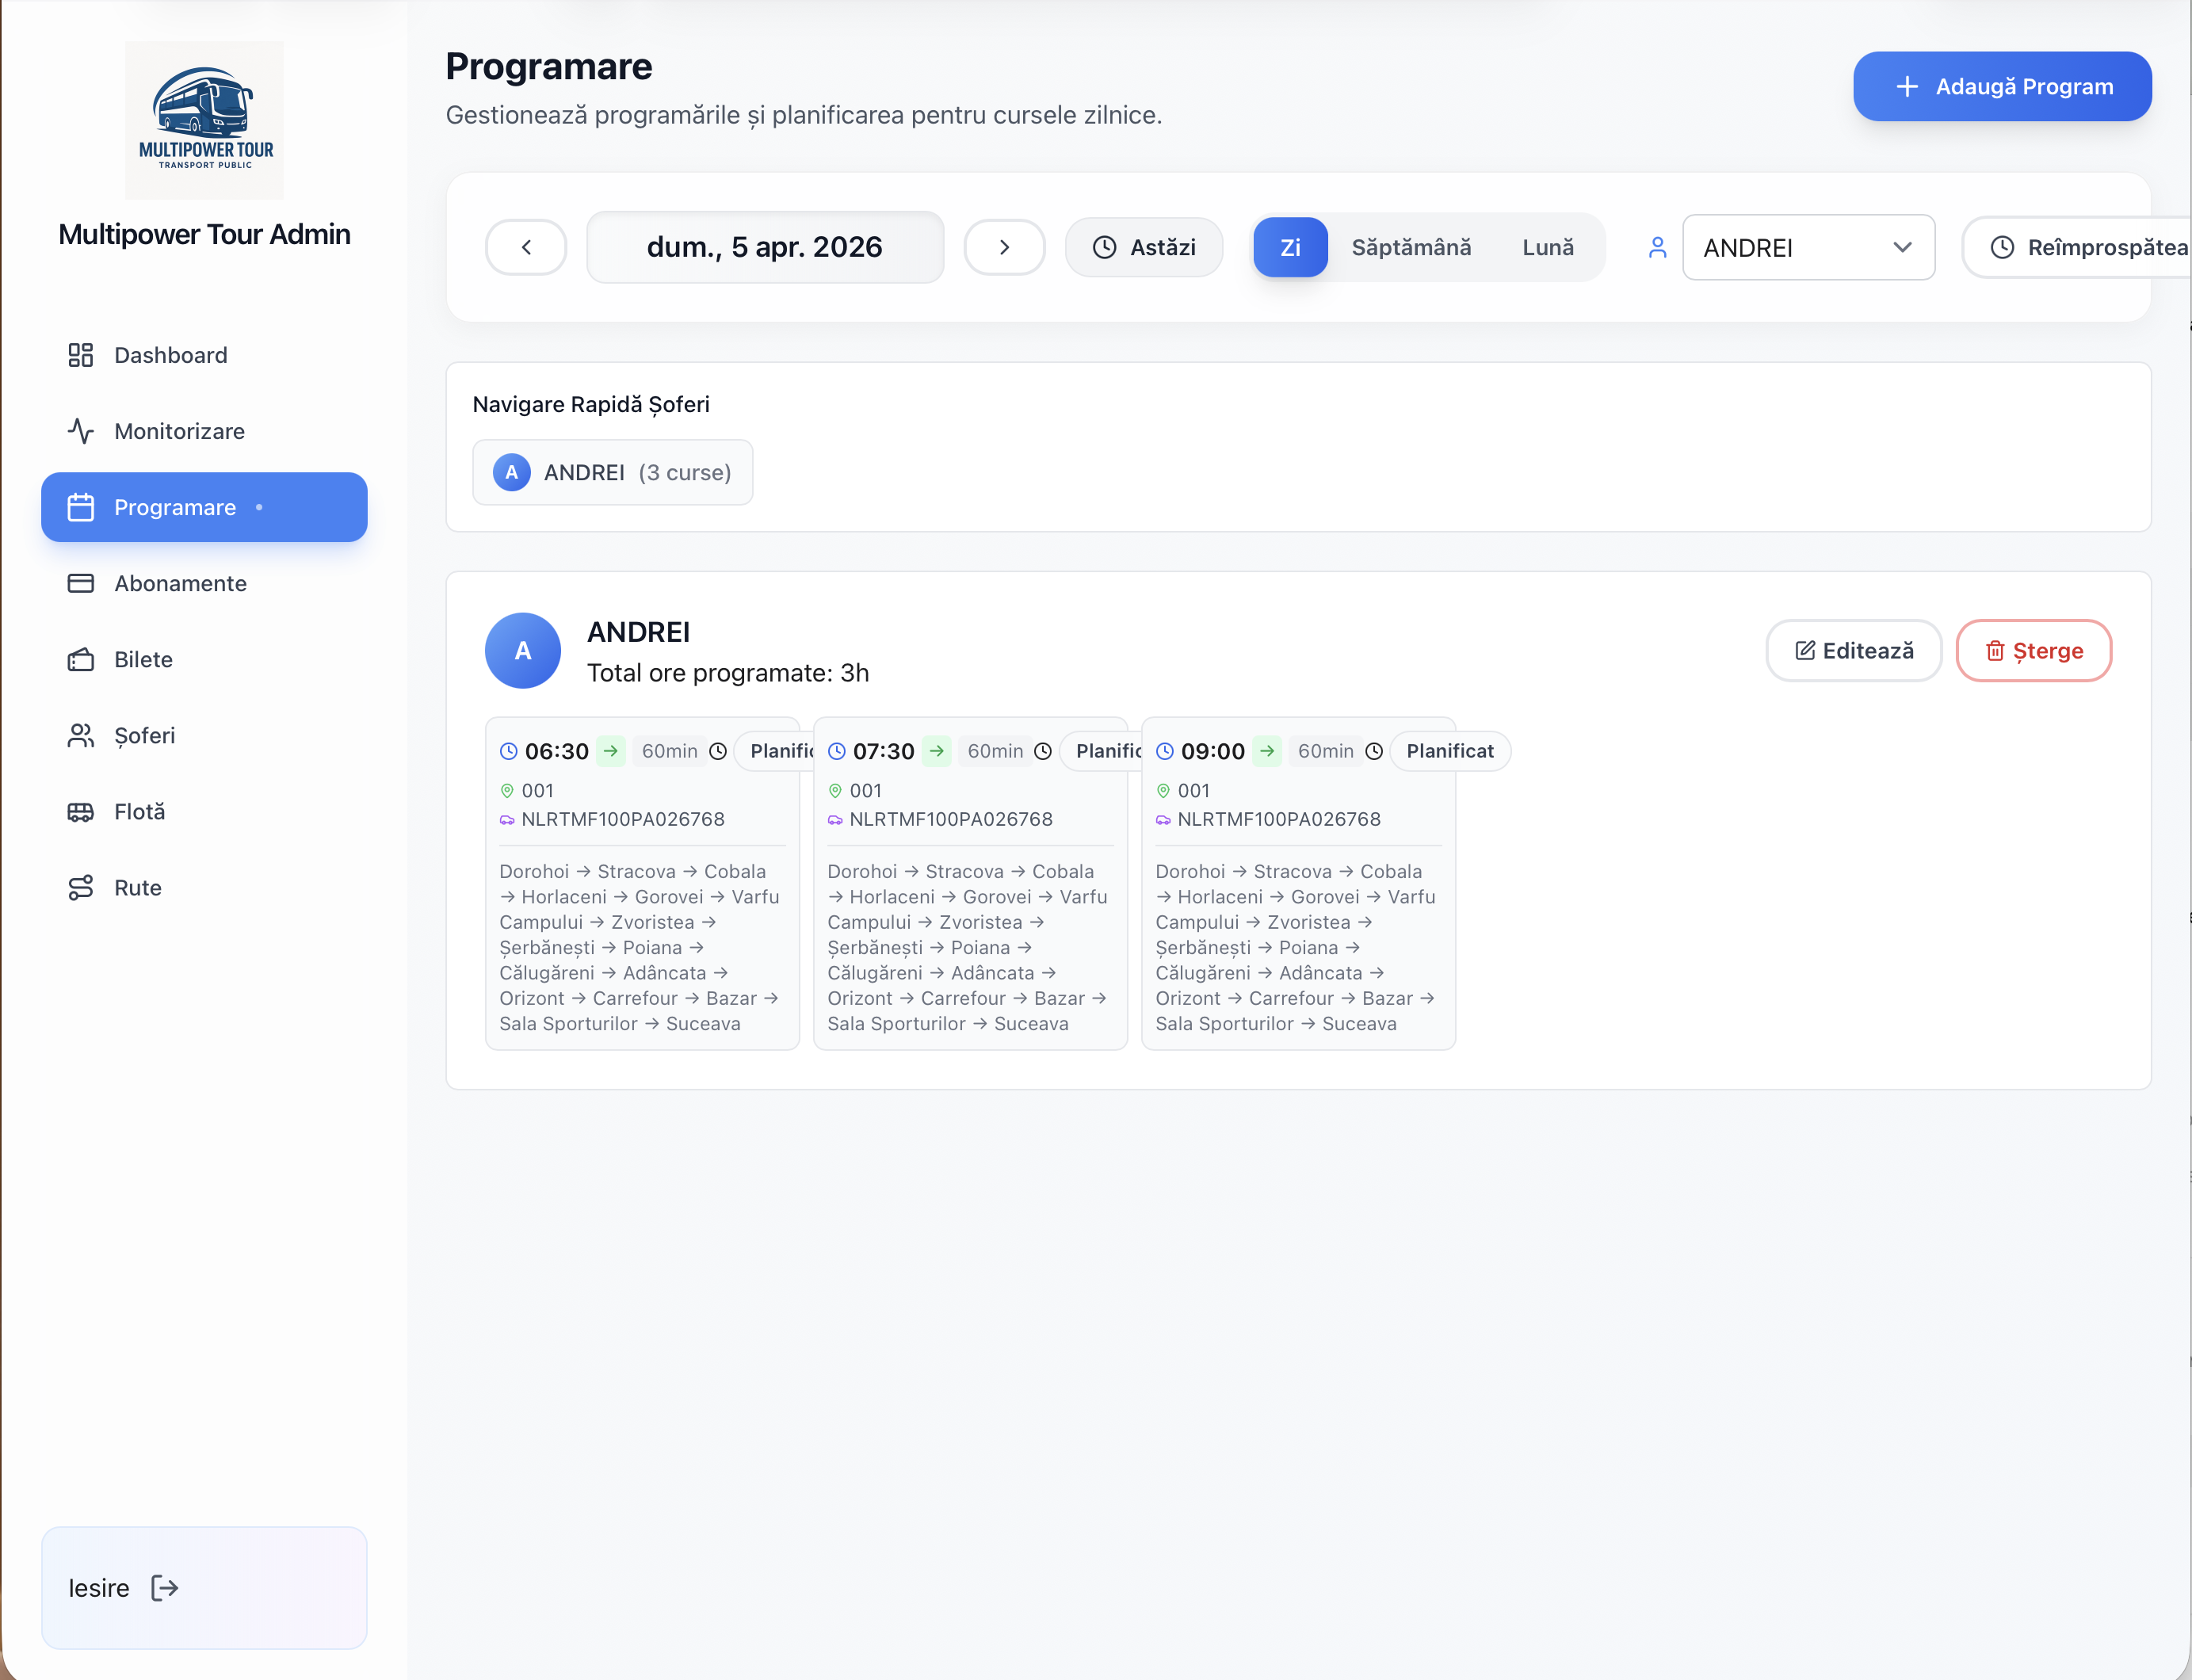Click the Șterge button for ANDREI
2192x1680 pixels.
pyautogui.click(x=2033, y=650)
